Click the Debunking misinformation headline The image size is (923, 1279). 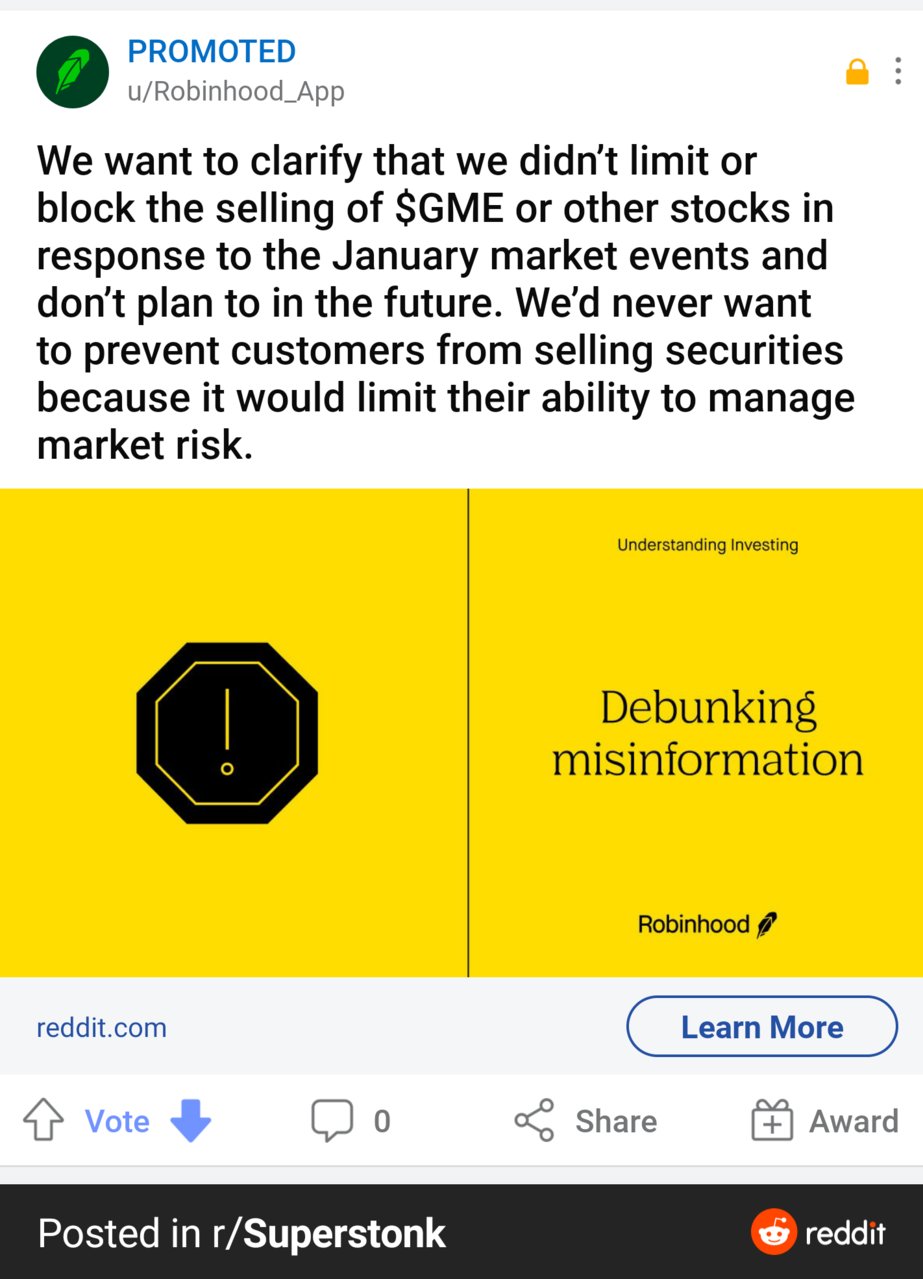pyautogui.click(x=708, y=734)
